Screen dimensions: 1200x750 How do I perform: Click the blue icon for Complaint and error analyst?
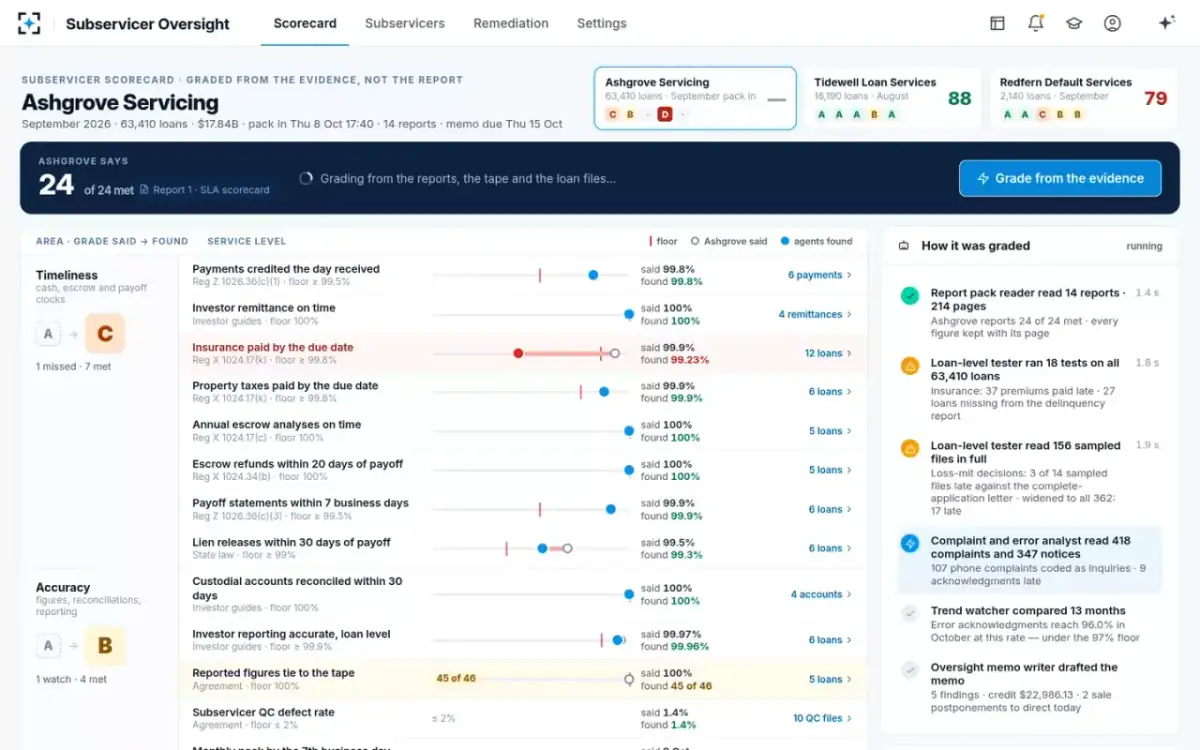(910, 543)
